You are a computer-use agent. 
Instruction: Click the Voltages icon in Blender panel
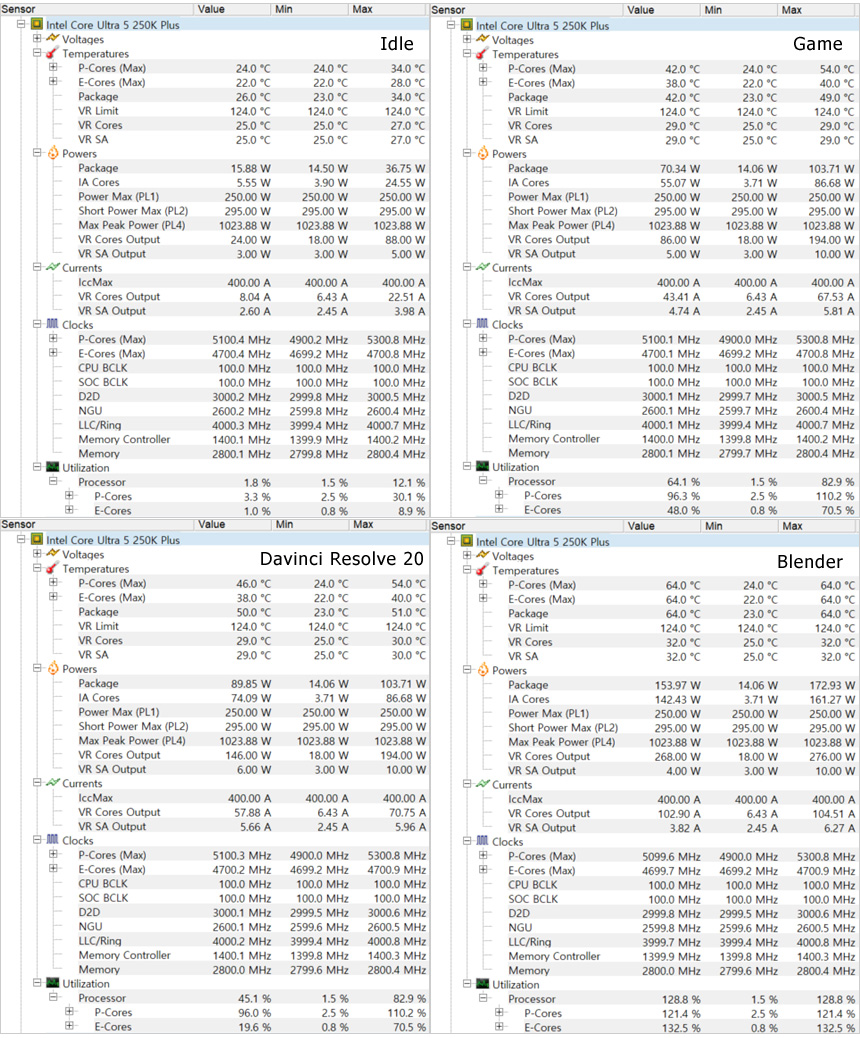tap(482, 556)
